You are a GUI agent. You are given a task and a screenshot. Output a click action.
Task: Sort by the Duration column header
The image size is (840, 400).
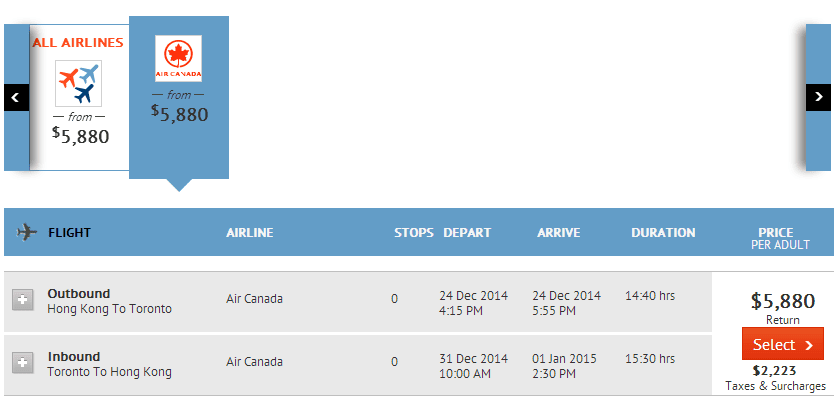coord(663,233)
